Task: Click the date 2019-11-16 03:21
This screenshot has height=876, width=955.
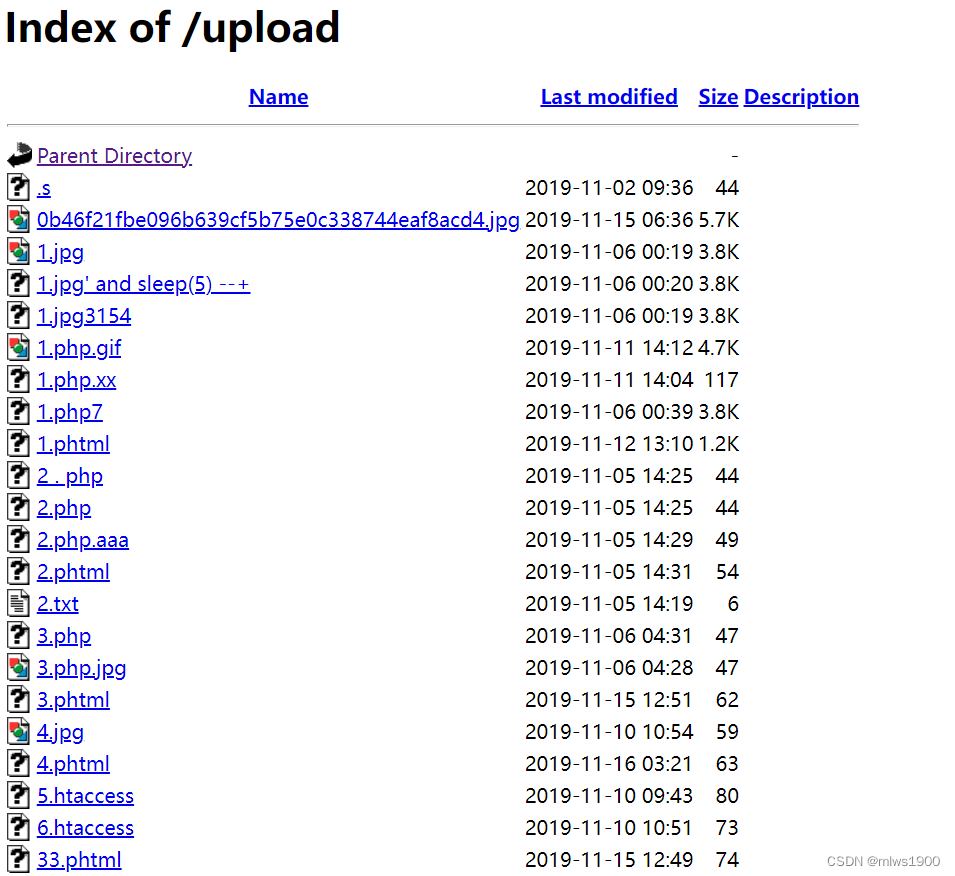Action: (x=609, y=764)
